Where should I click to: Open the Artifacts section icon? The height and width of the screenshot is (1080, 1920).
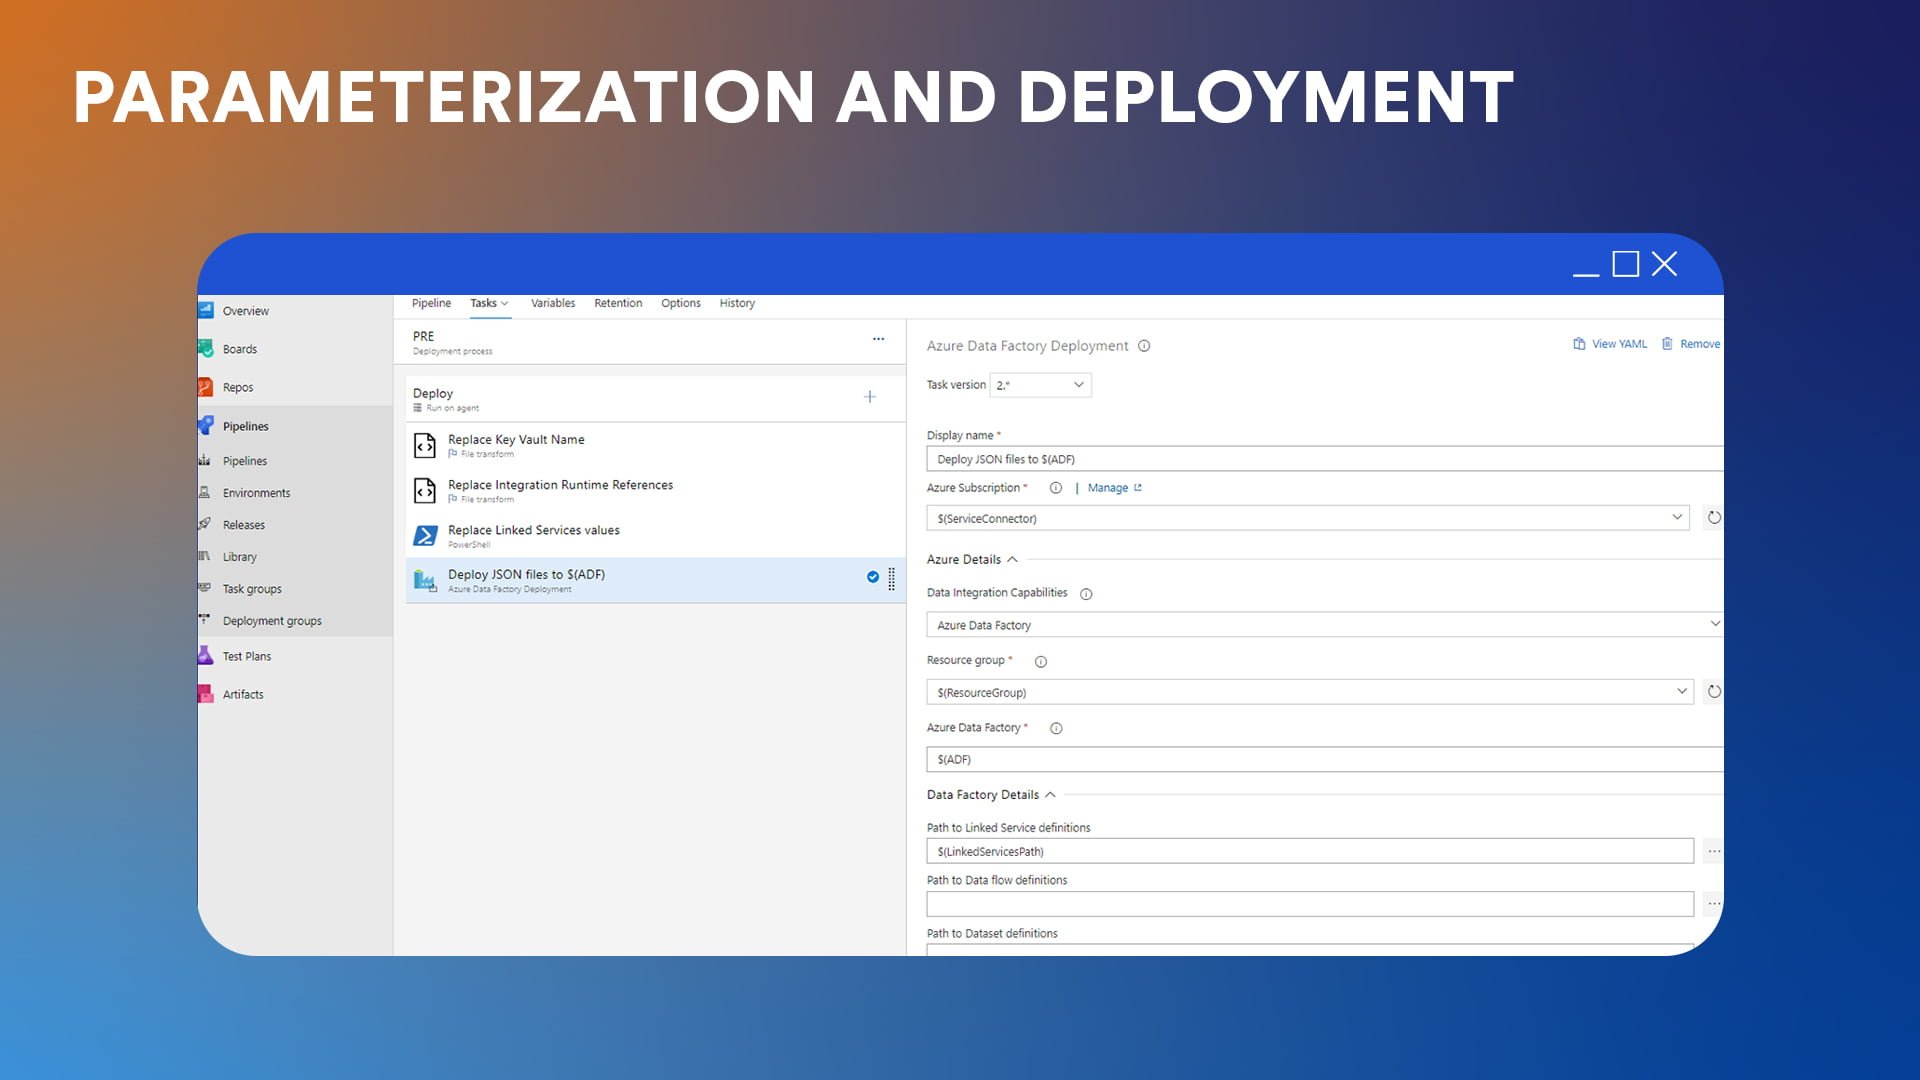point(205,694)
